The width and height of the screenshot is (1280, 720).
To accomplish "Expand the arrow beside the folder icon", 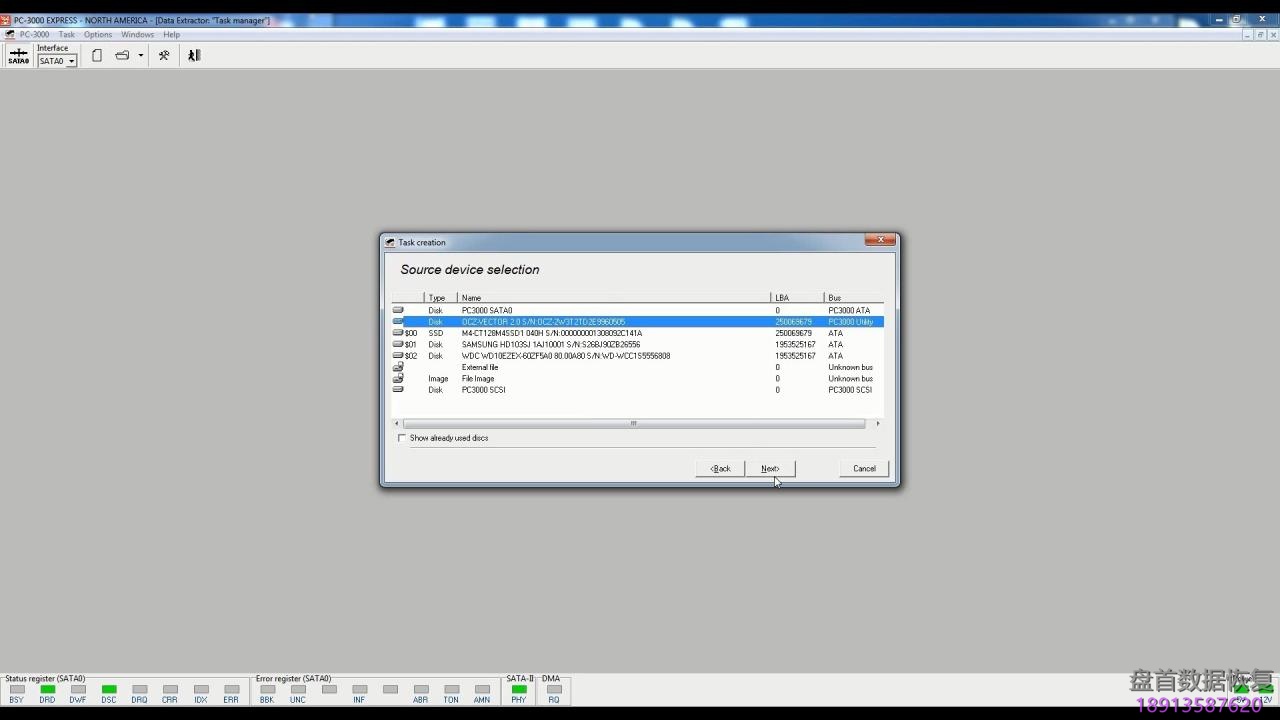I will pyautogui.click(x=141, y=56).
